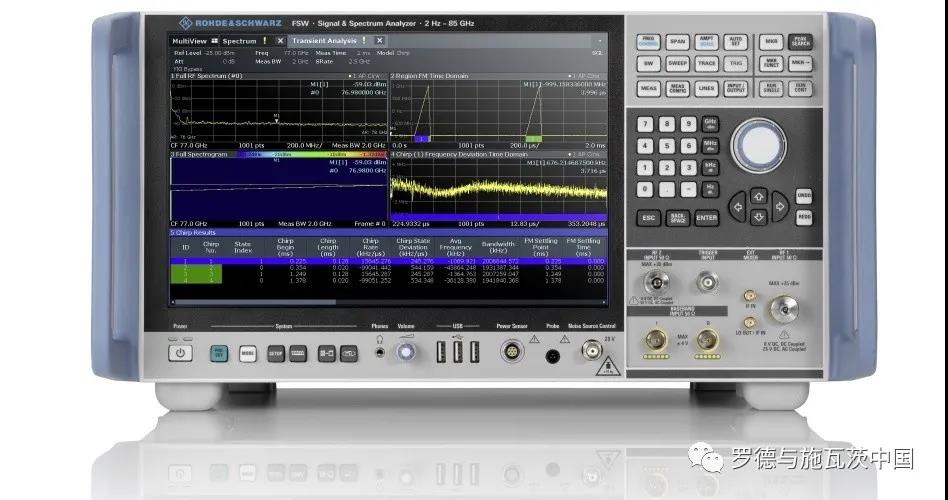948x500 pixels.
Task: Click the Volume knob
Action: pos(406,352)
